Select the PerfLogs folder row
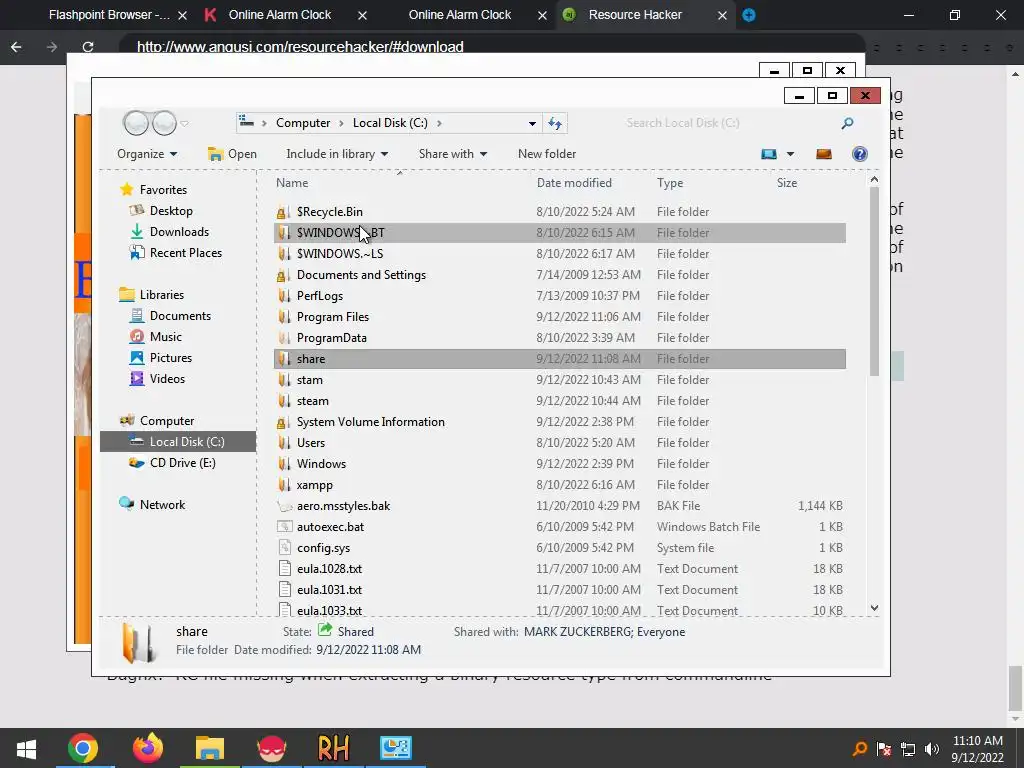Viewport: 1024px width, 768px height. [x=560, y=296]
